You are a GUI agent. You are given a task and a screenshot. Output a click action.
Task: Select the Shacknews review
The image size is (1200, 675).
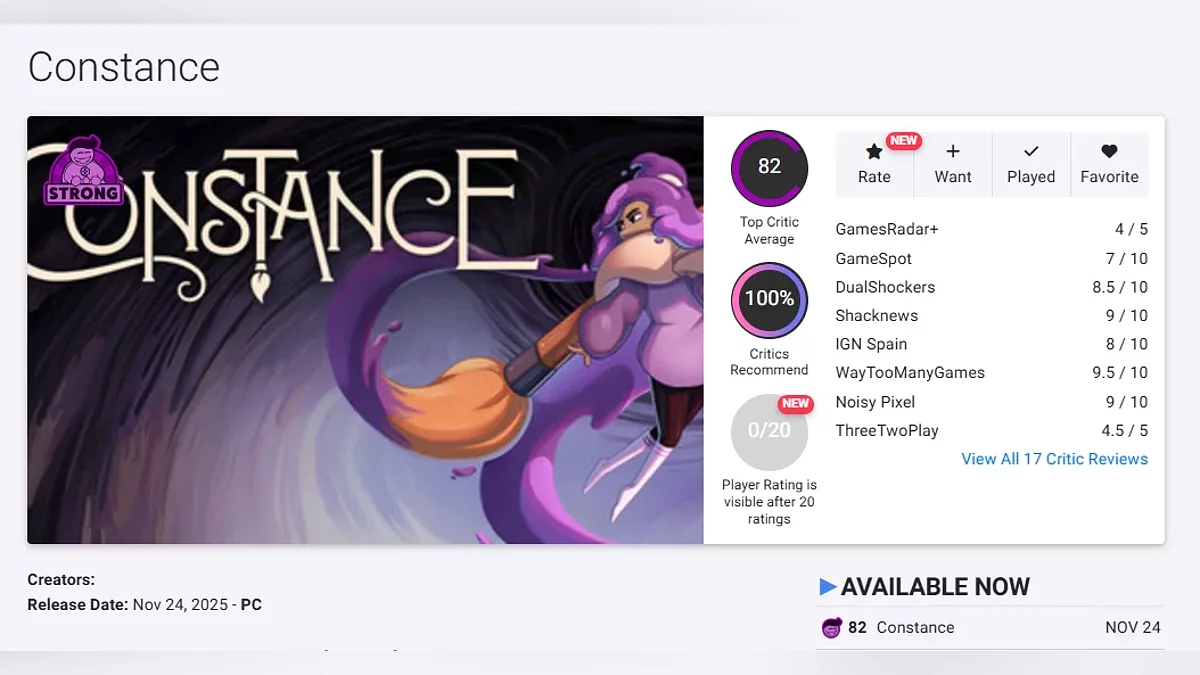coord(992,315)
